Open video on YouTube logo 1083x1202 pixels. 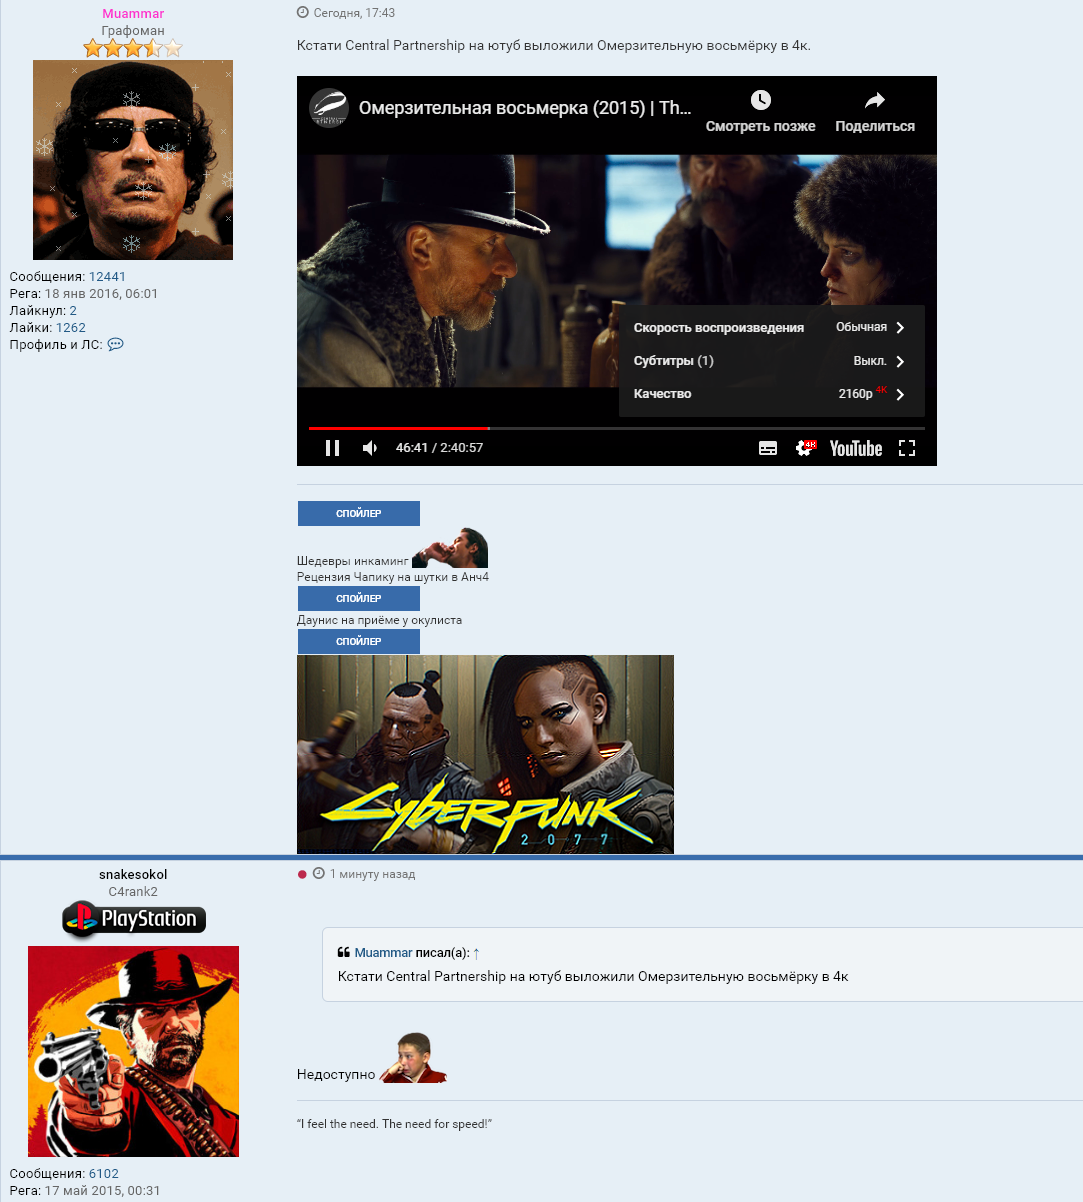856,448
